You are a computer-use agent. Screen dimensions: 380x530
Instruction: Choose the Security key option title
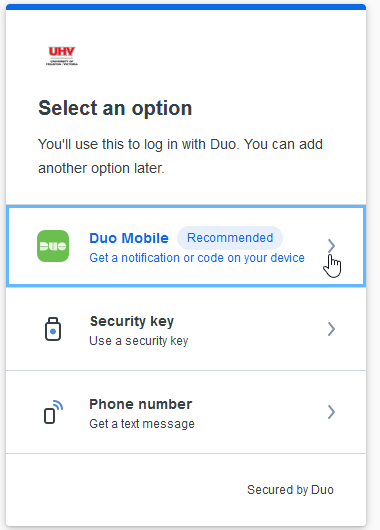pyautogui.click(x=132, y=321)
